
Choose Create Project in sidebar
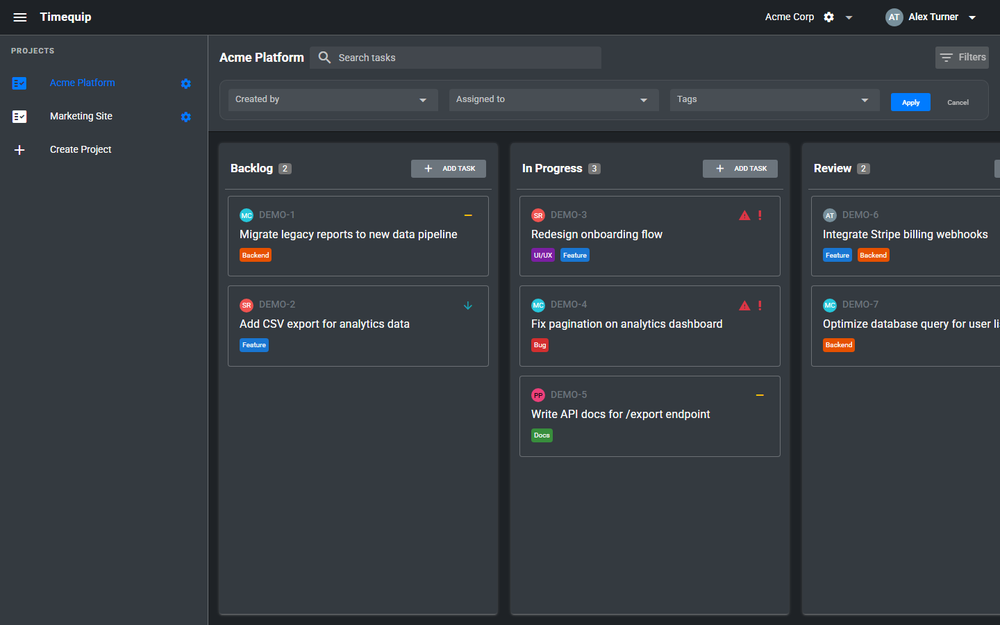point(80,149)
